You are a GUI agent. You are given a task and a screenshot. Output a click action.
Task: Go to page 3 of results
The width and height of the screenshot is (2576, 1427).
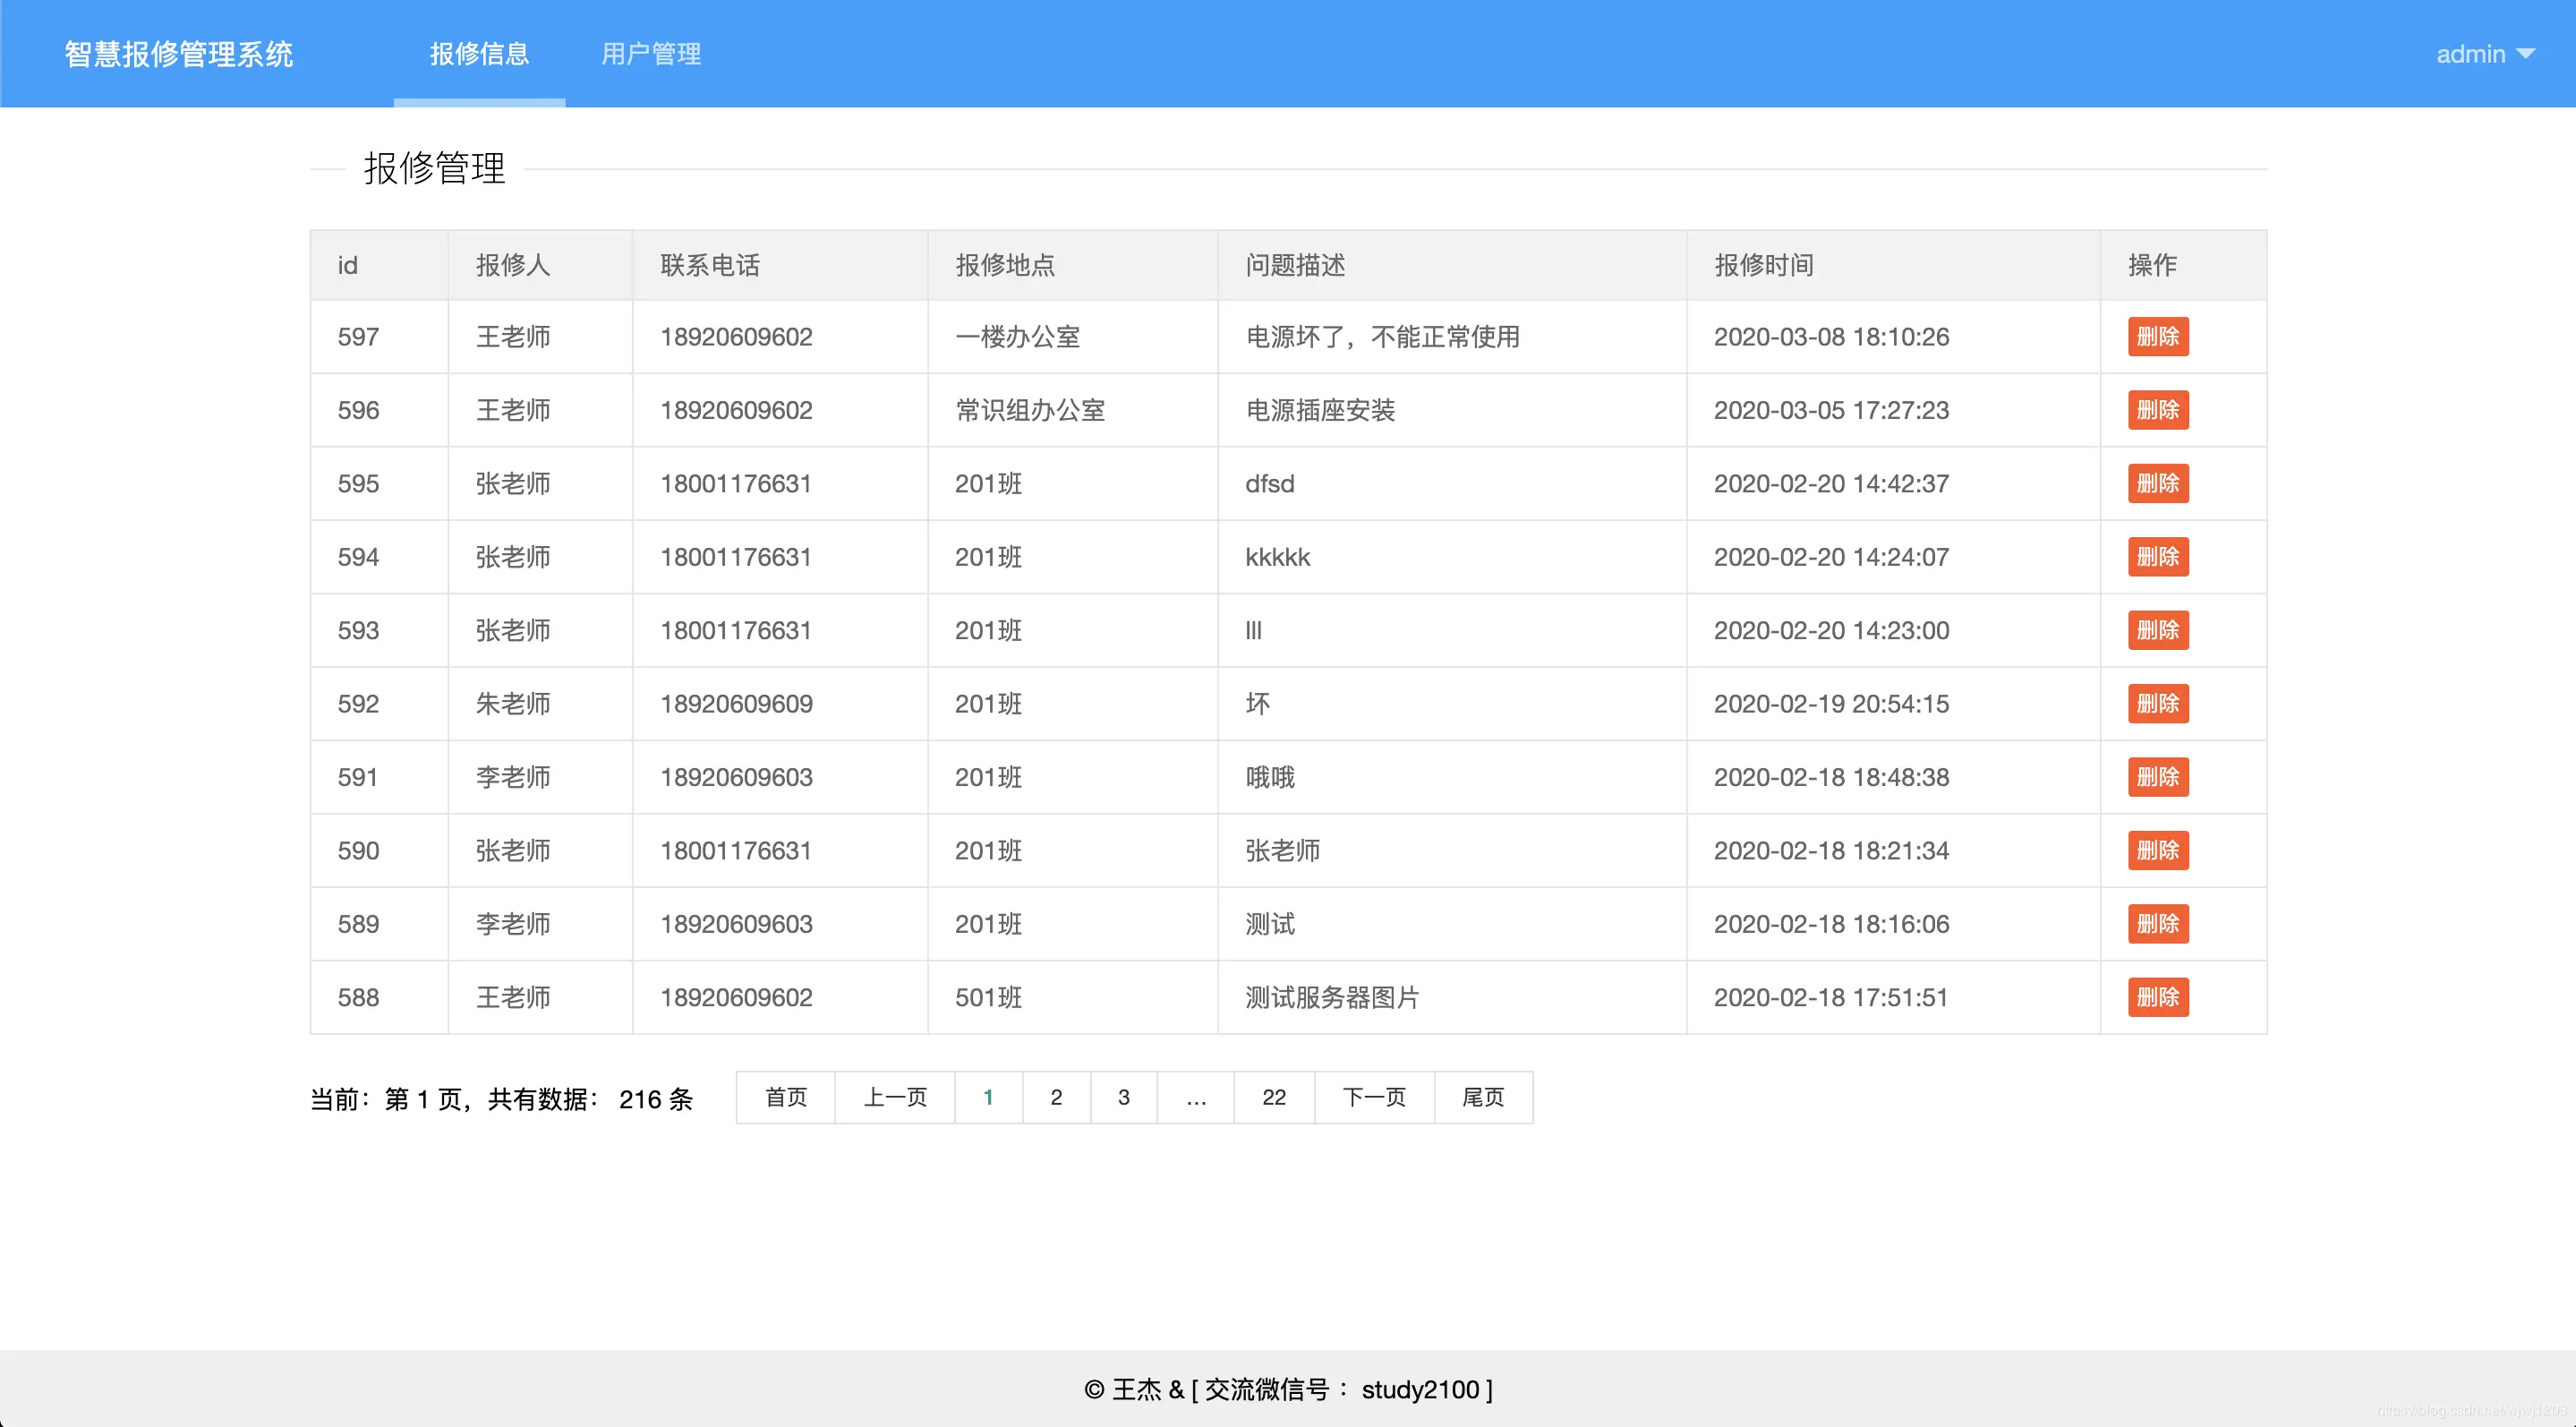tap(1124, 1097)
